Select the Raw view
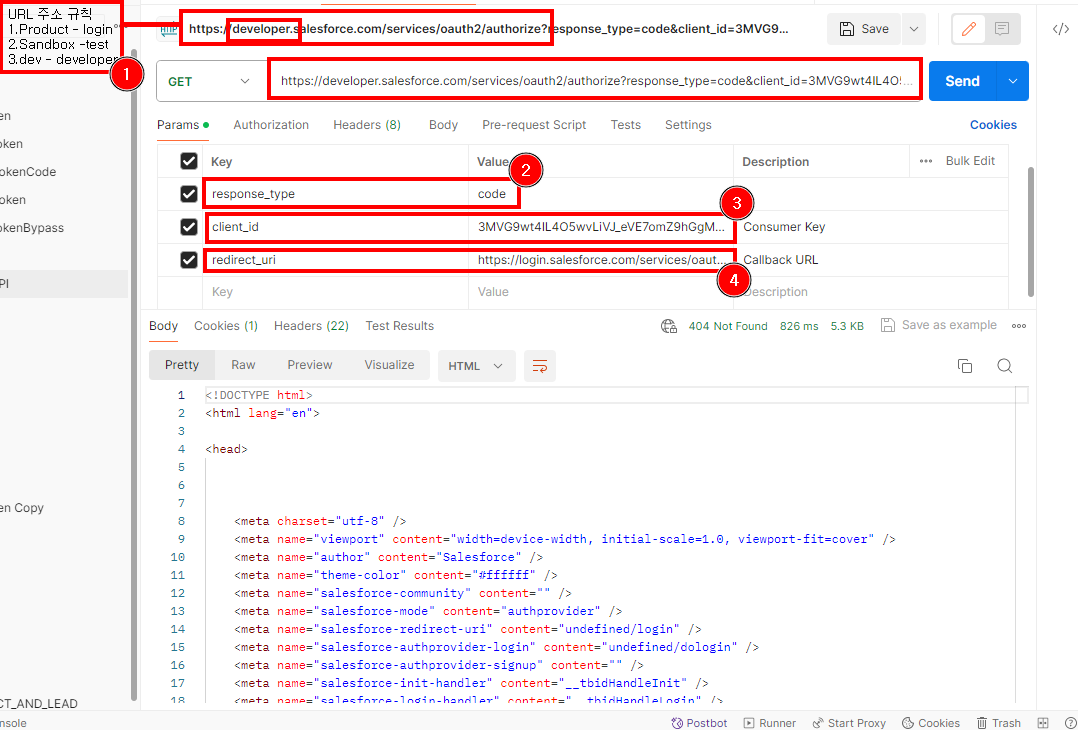Viewport: 1078px width, 730px height. click(x=243, y=365)
